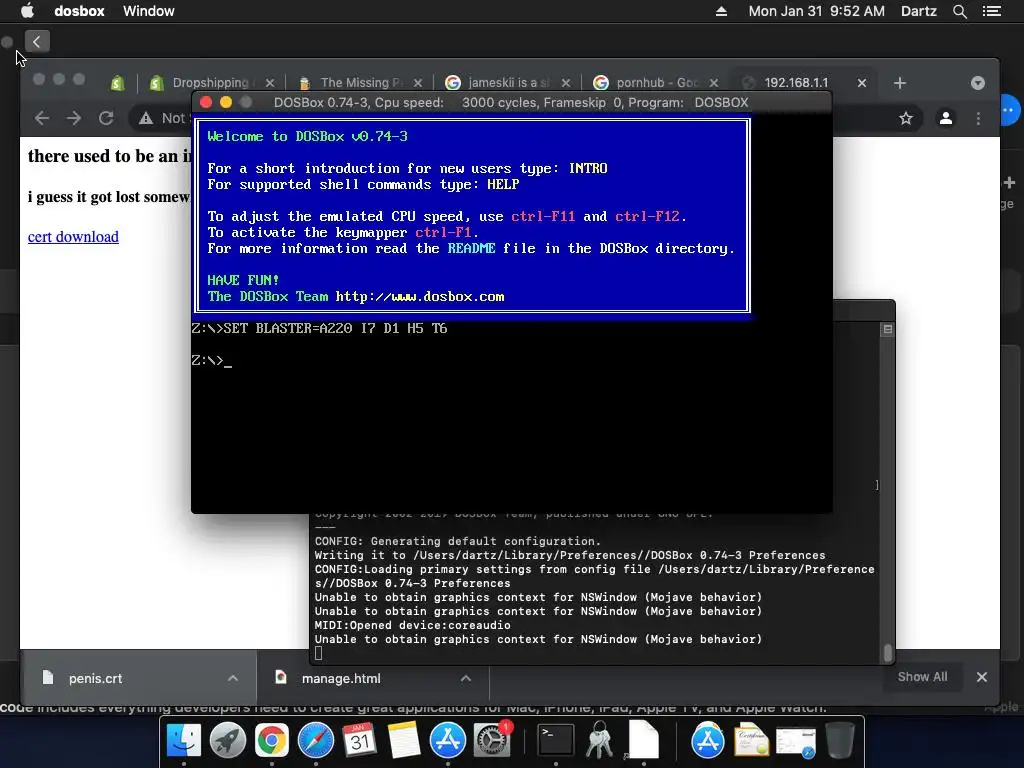Open Google Chrome from the dock
The image size is (1024, 768).
pyautogui.click(x=272, y=741)
